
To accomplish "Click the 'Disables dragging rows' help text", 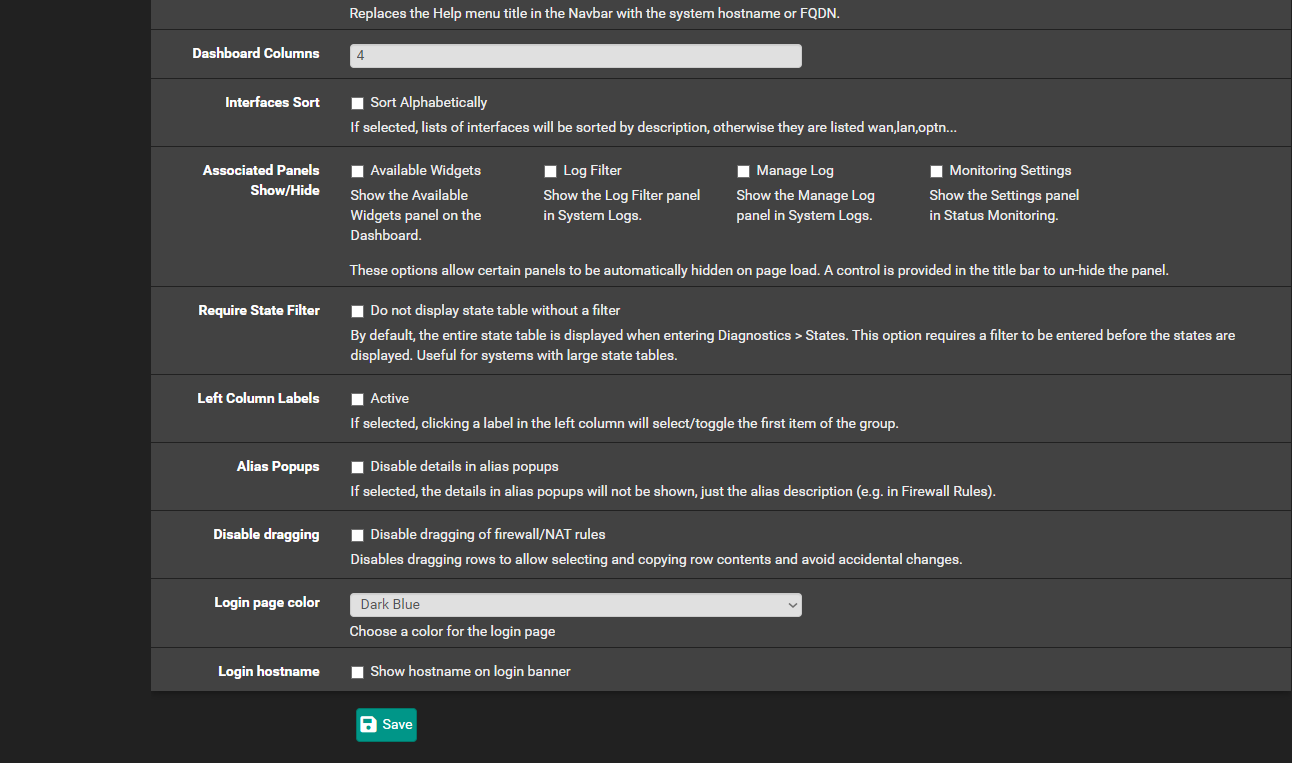I will click(656, 559).
